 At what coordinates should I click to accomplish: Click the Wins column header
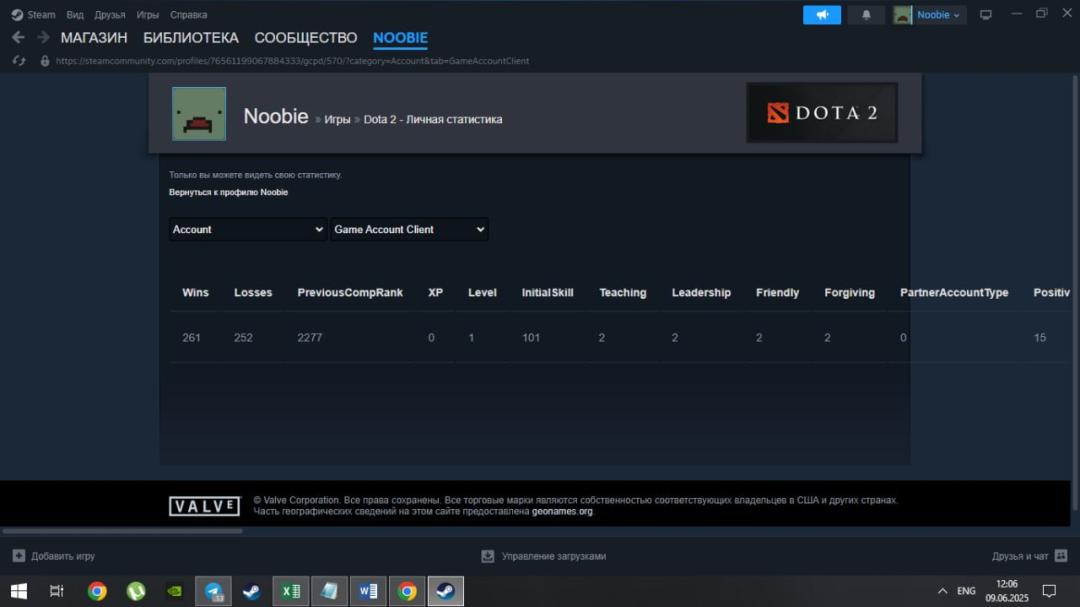[195, 292]
